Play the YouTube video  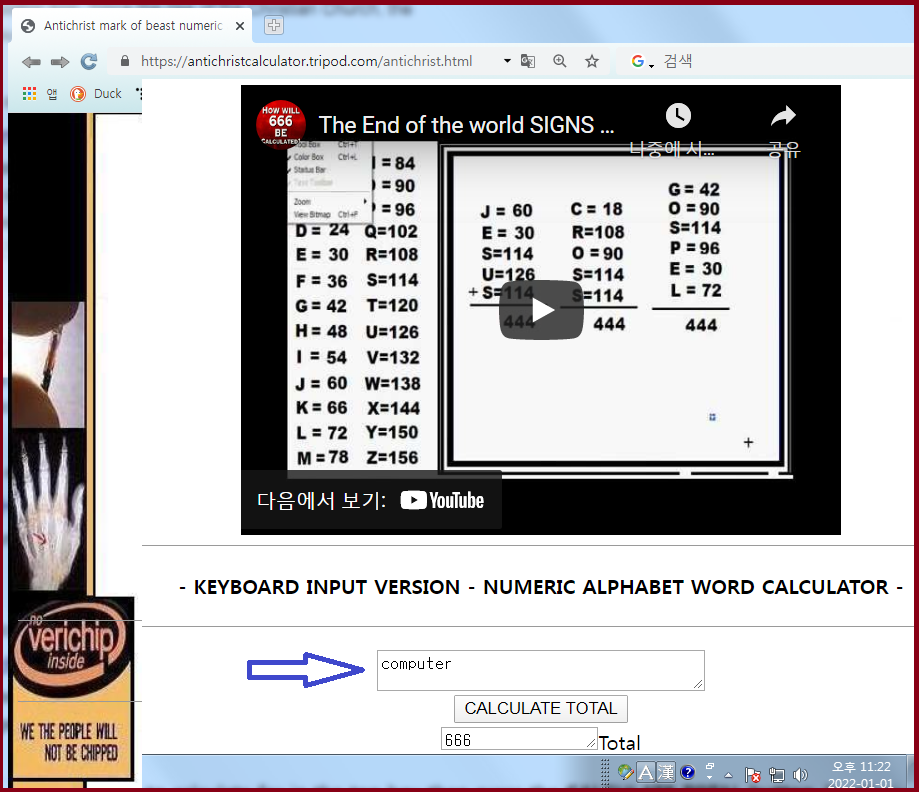pos(541,310)
